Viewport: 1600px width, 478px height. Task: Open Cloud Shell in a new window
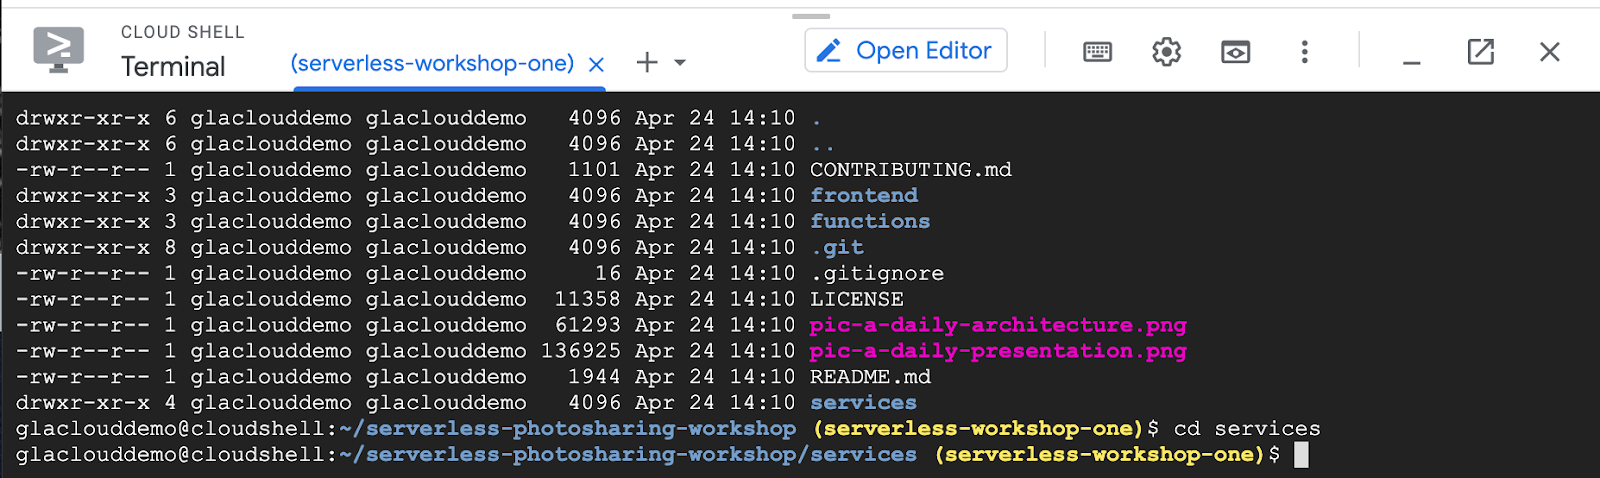click(x=1480, y=52)
